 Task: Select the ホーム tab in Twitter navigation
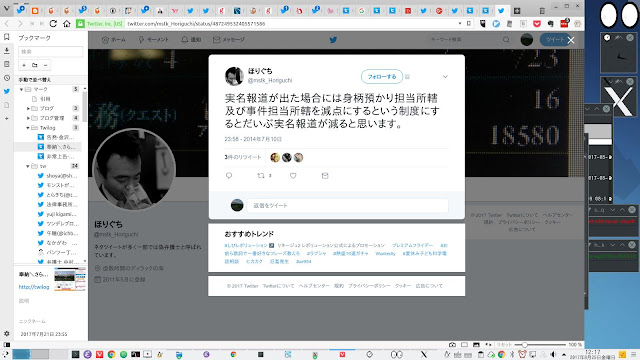tap(114, 40)
